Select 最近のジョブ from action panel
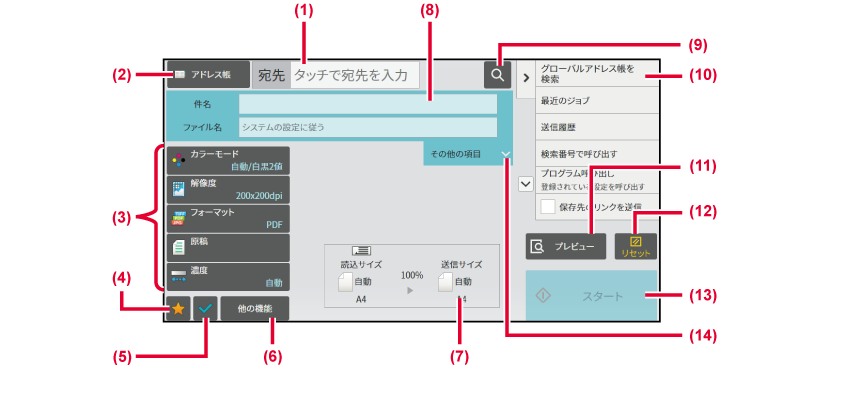This screenshot has width=842, height=399. tap(596, 100)
